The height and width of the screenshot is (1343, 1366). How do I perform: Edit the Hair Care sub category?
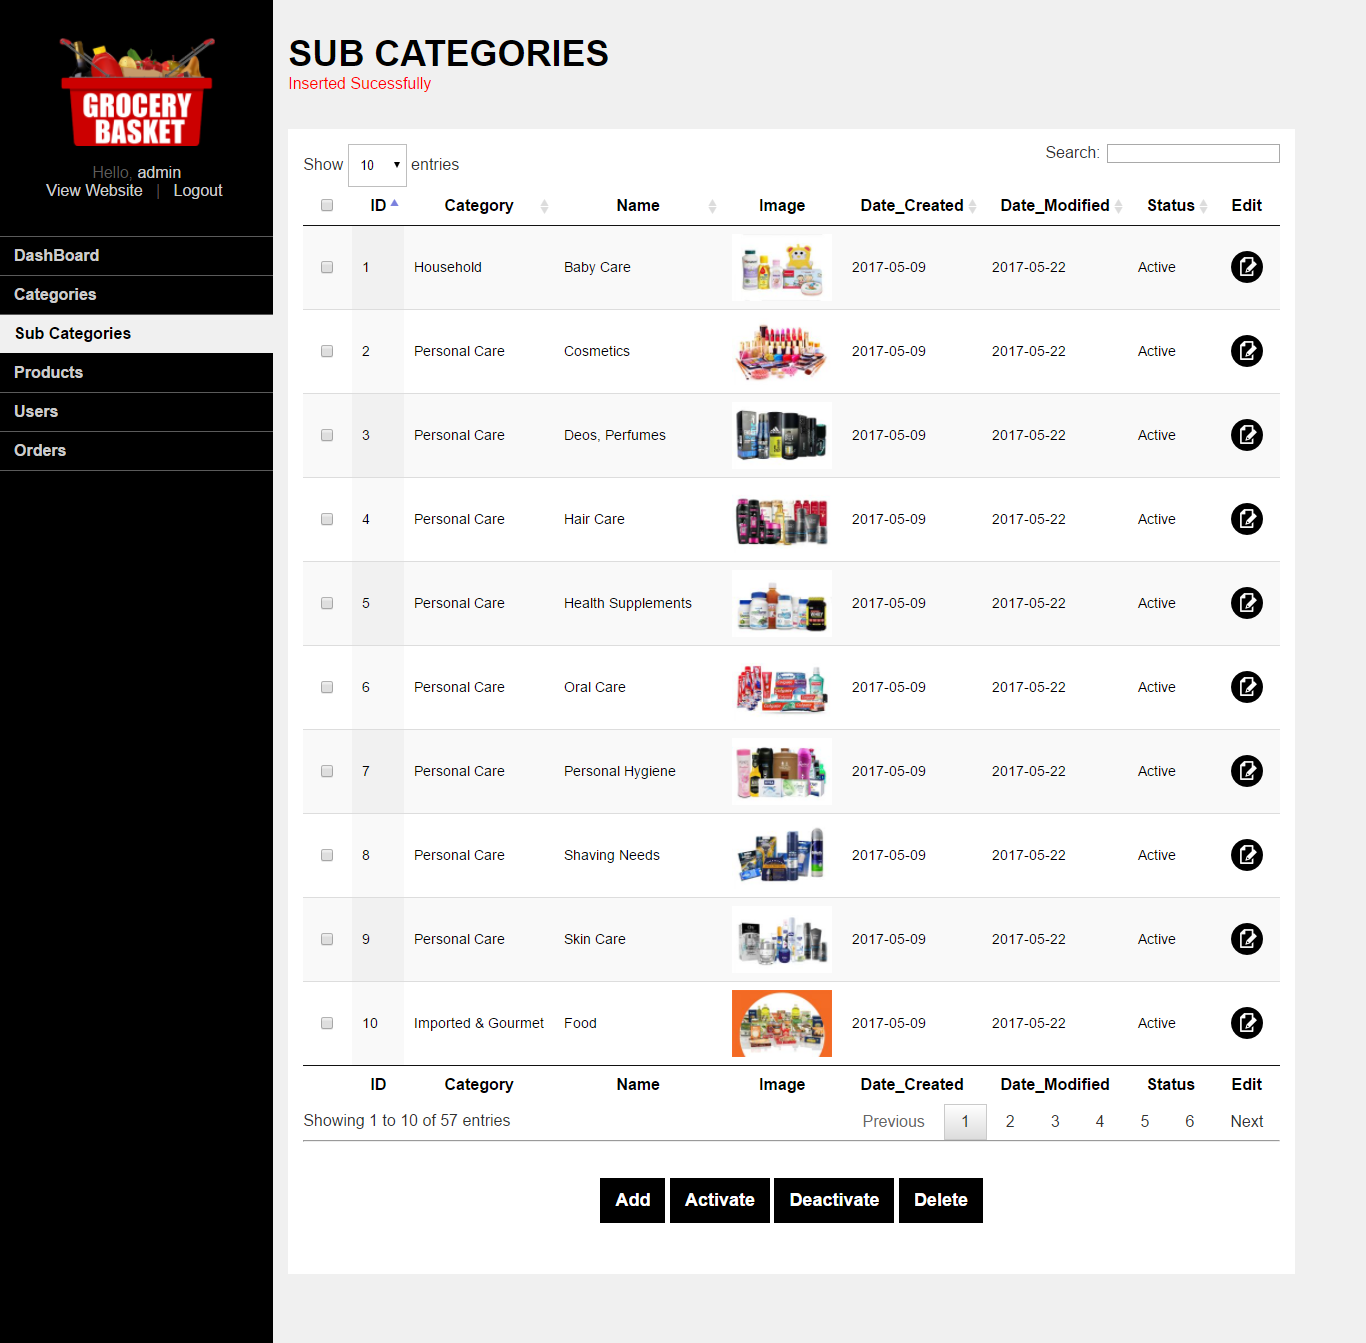tap(1246, 519)
